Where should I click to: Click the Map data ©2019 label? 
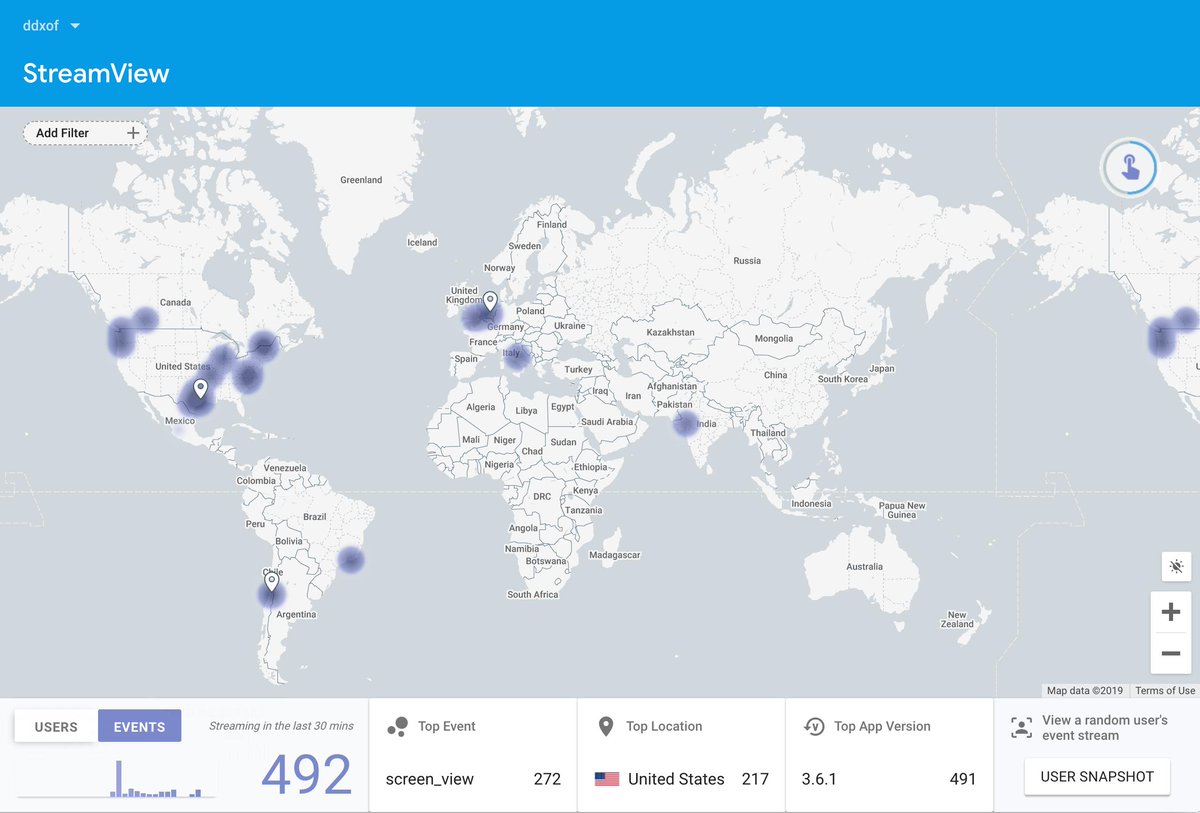click(1085, 691)
